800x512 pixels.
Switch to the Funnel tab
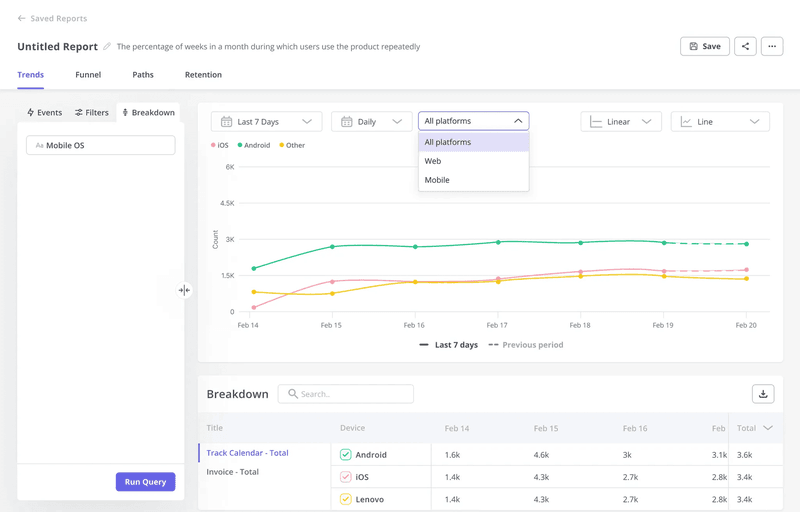coord(88,75)
